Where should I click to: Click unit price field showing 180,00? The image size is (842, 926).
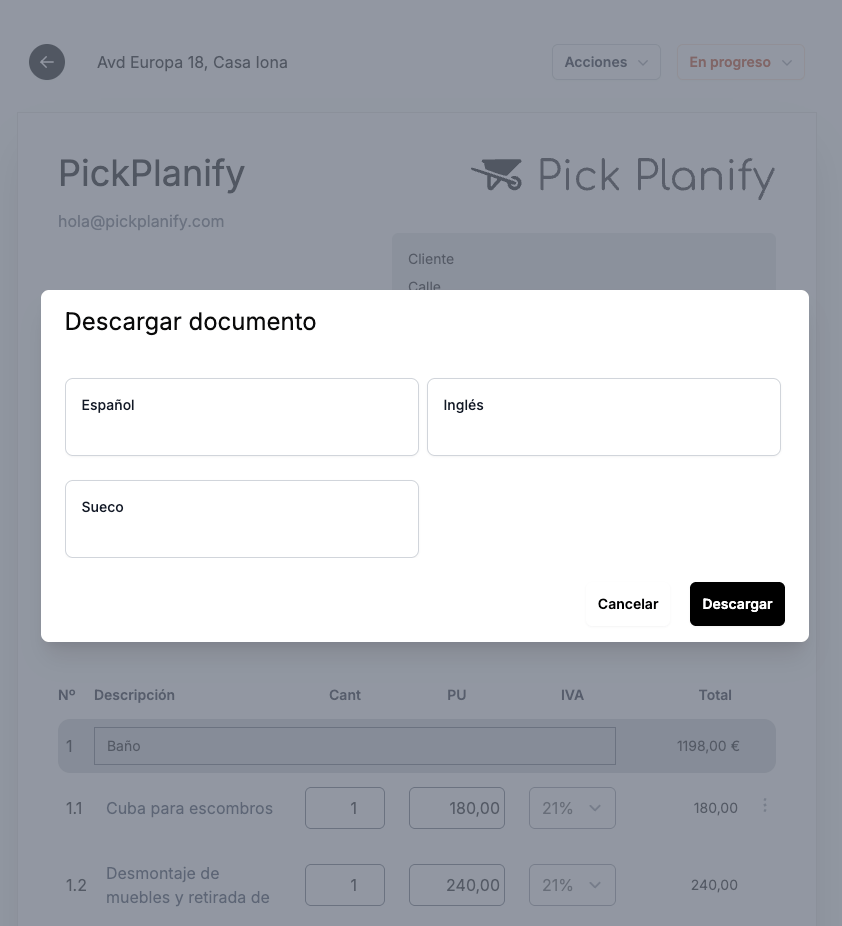point(457,808)
